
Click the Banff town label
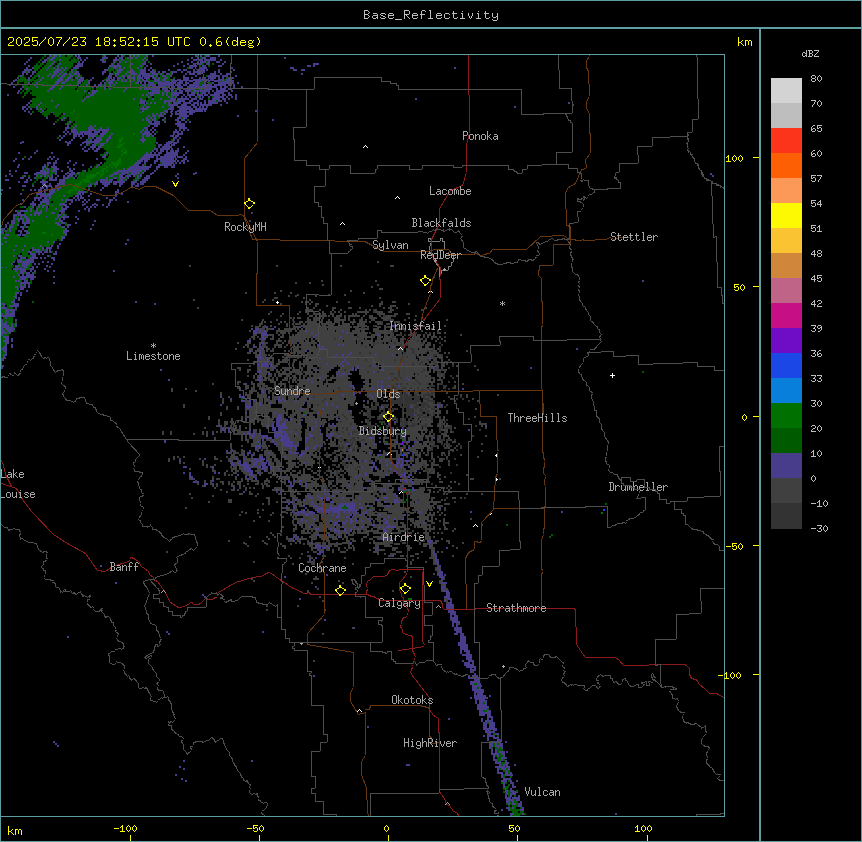click(124, 567)
